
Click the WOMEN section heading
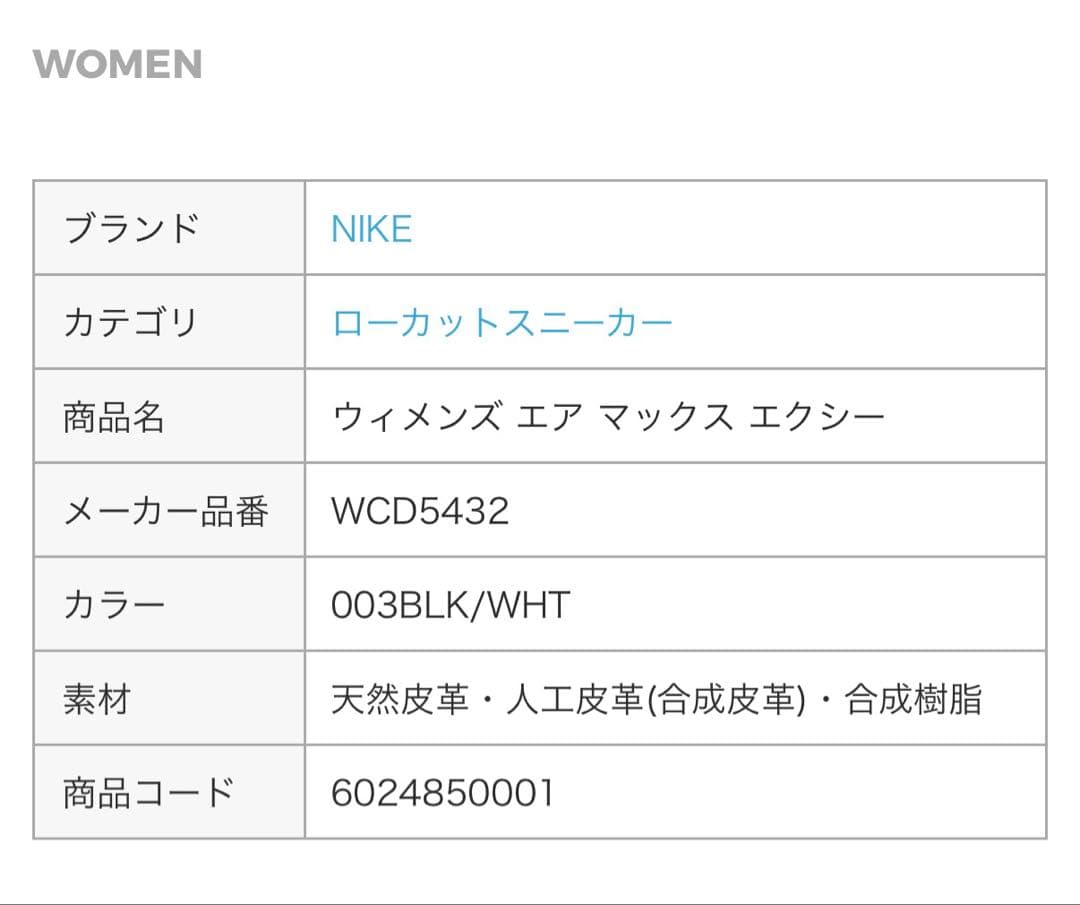[117, 64]
